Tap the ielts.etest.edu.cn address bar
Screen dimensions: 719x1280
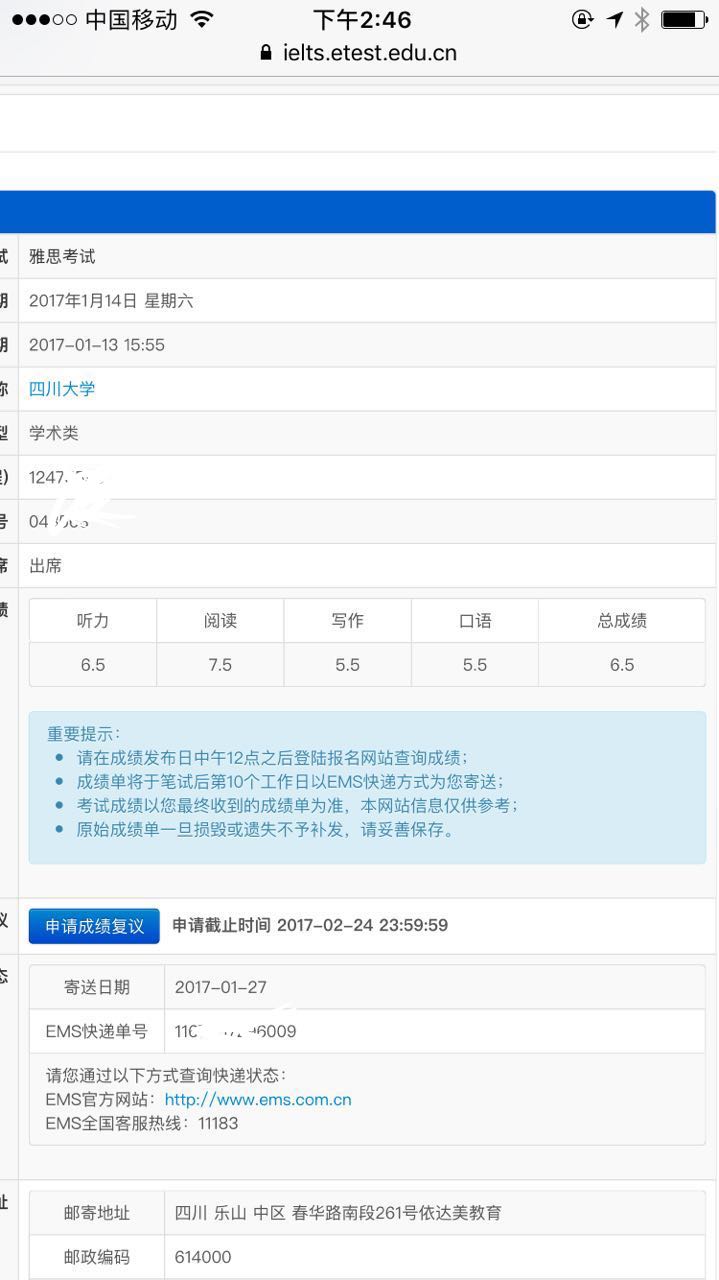tap(369, 53)
